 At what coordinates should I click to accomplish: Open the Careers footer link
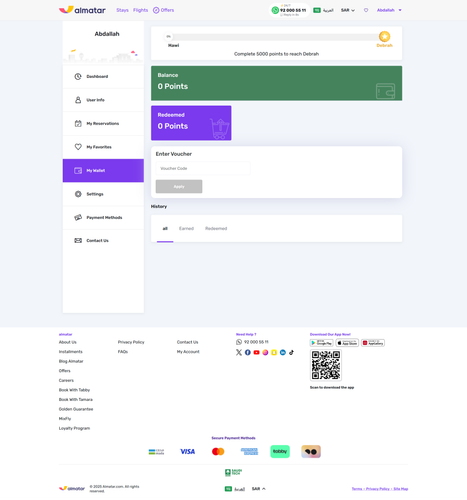(x=66, y=380)
